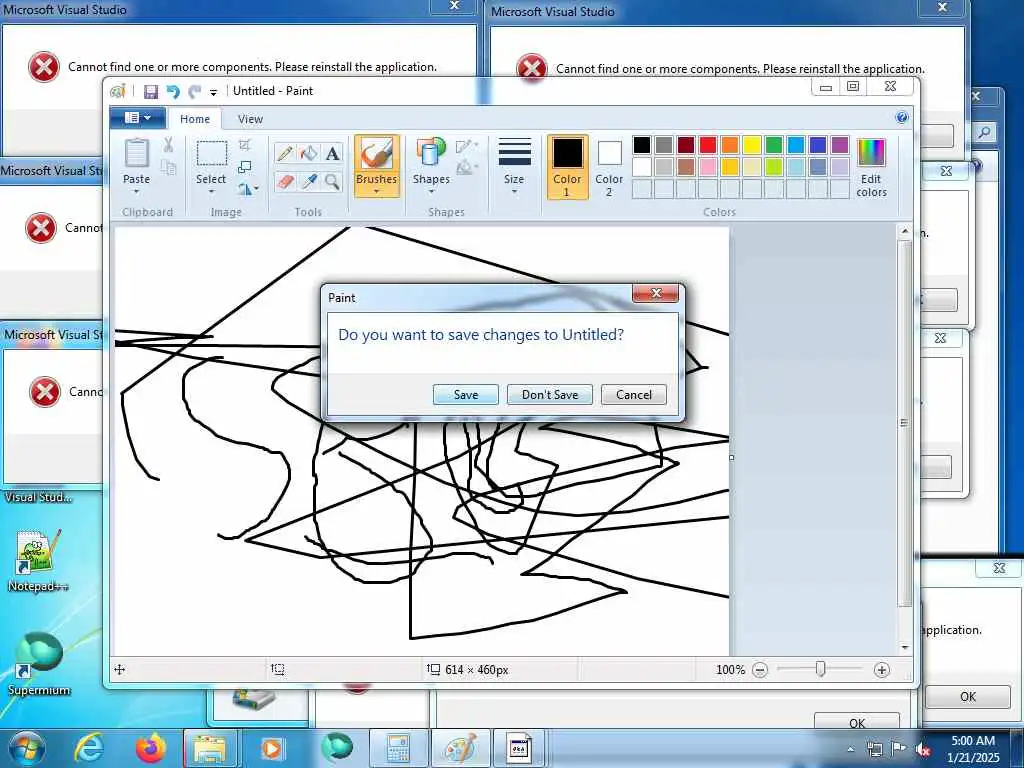Image resolution: width=1024 pixels, height=768 pixels.
Task: Select the Color picker eyedropper tool
Action: (308, 181)
